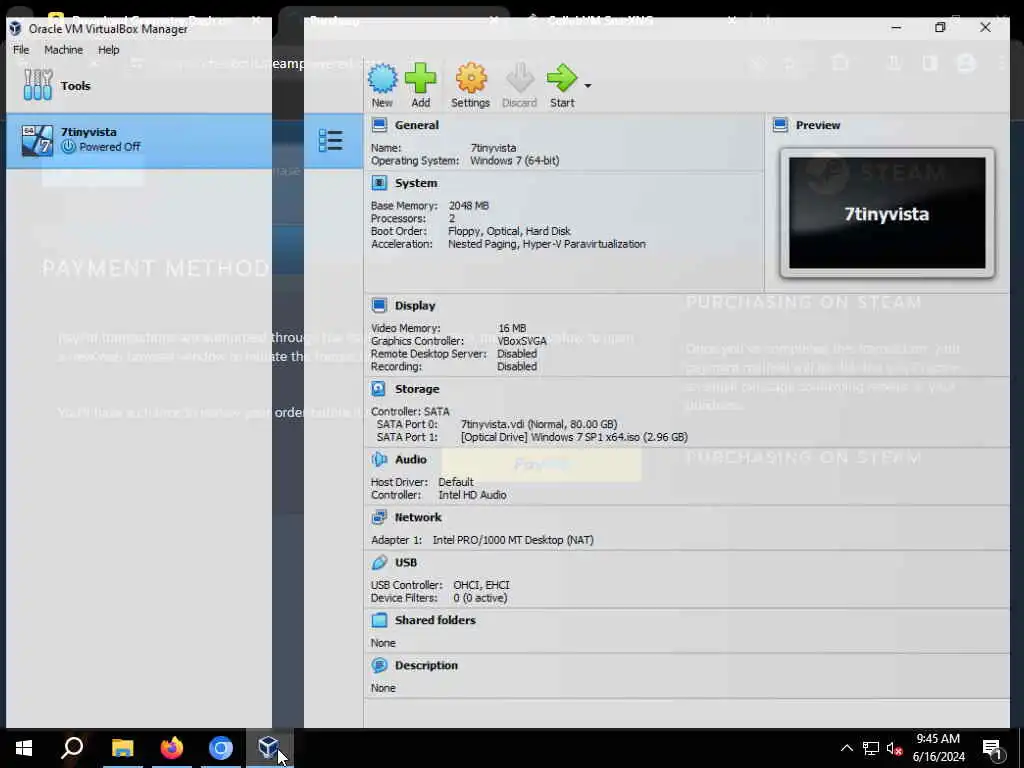Image resolution: width=1024 pixels, height=768 pixels.
Task: Click the 7tinyvista Windows 7 OS icon
Action: [37, 140]
